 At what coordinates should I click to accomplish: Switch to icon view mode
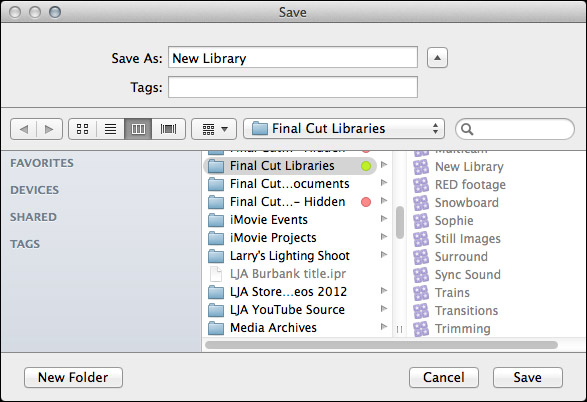[82, 129]
